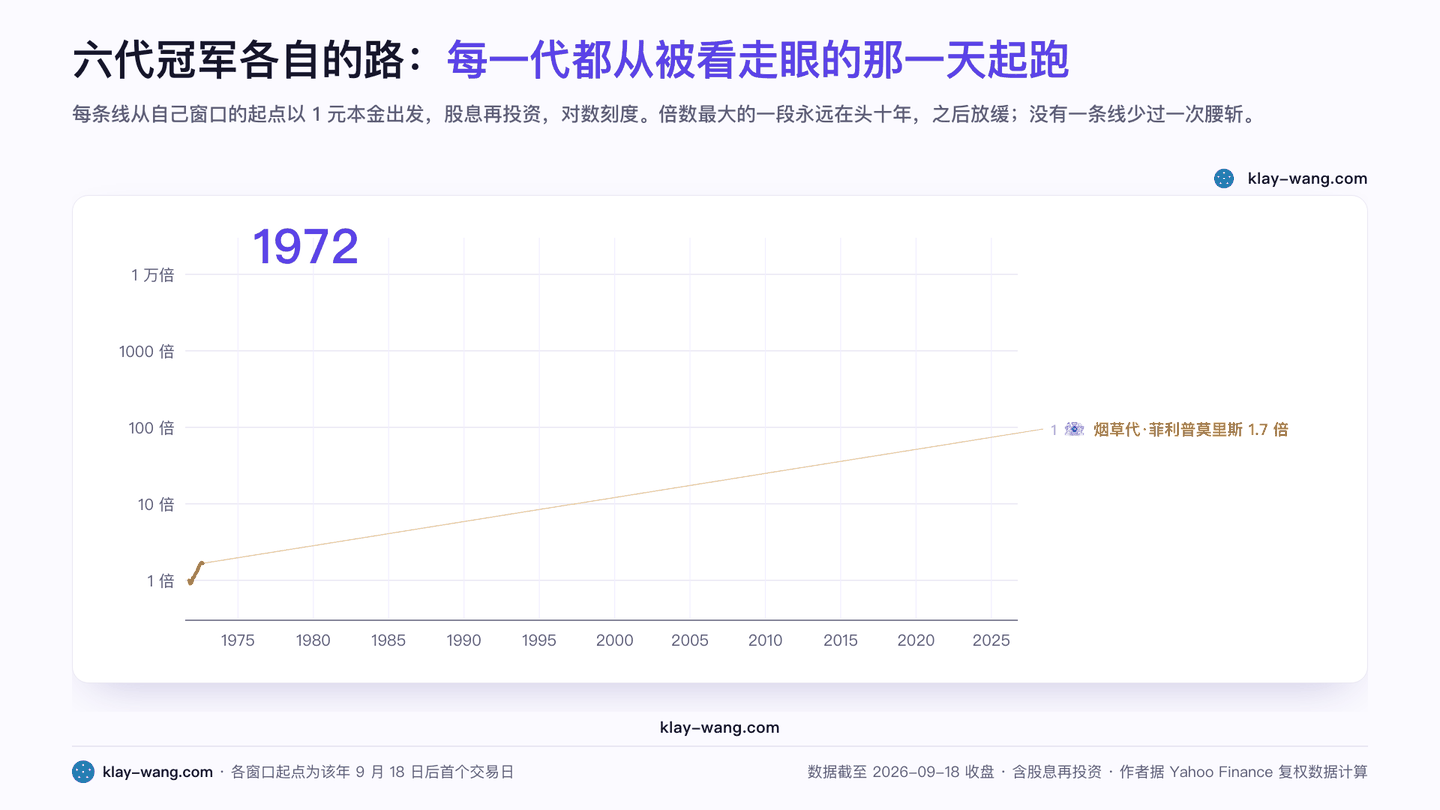The image size is (1440, 810).
Task: Click the small icon beside 烟草代 series label
Action: 1075,430
